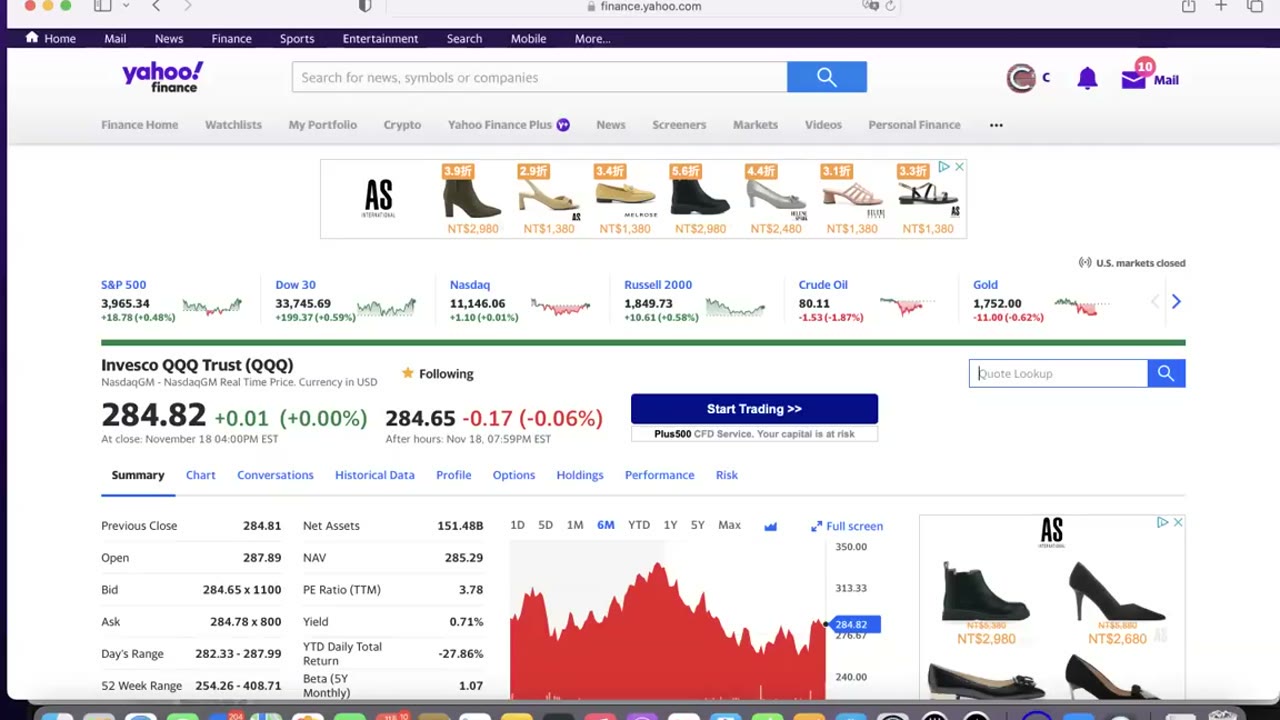Image resolution: width=1280 pixels, height=720 pixels.
Task: Select the 6M chart range
Action: [x=606, y=525]
